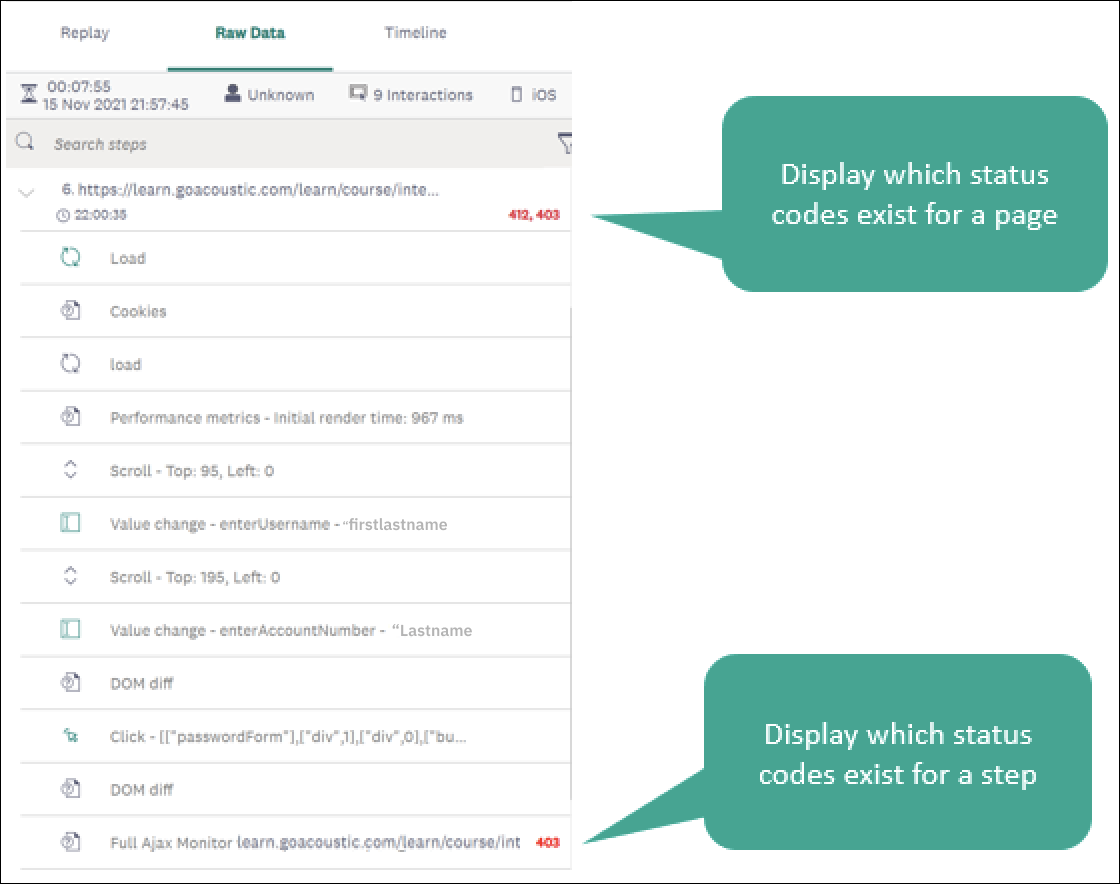
Task: Switch to the Replay tab
Action: 85,33
